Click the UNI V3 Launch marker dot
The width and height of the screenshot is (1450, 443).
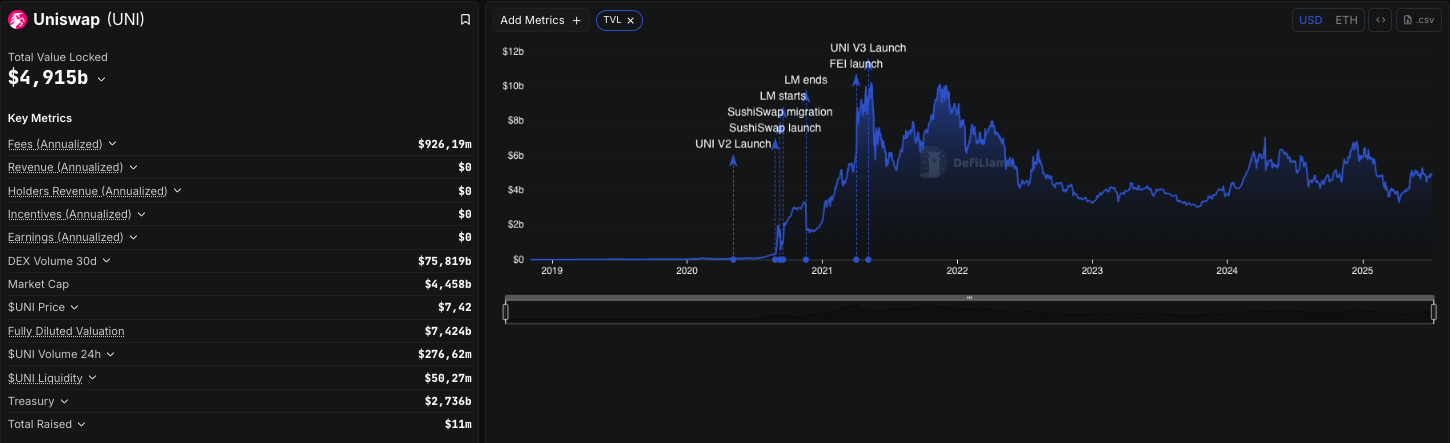[x=868, y=260]
